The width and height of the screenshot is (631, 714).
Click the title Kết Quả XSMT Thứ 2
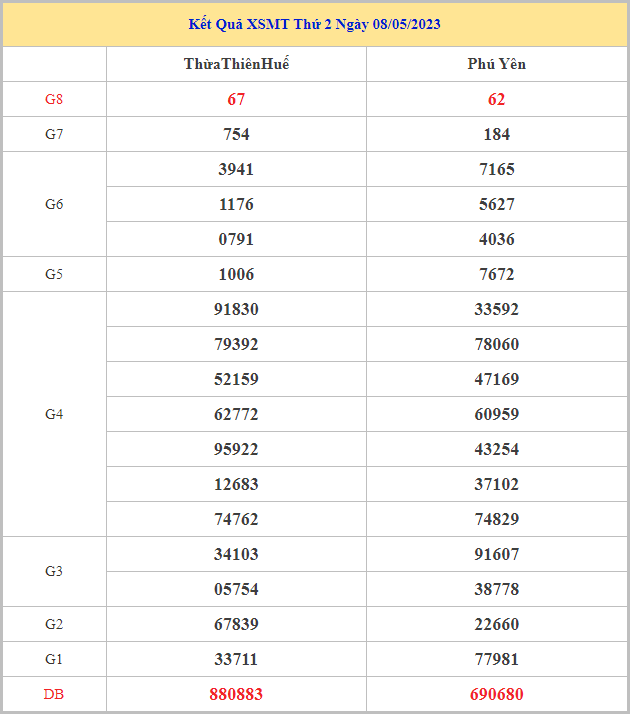pos(315,24)
